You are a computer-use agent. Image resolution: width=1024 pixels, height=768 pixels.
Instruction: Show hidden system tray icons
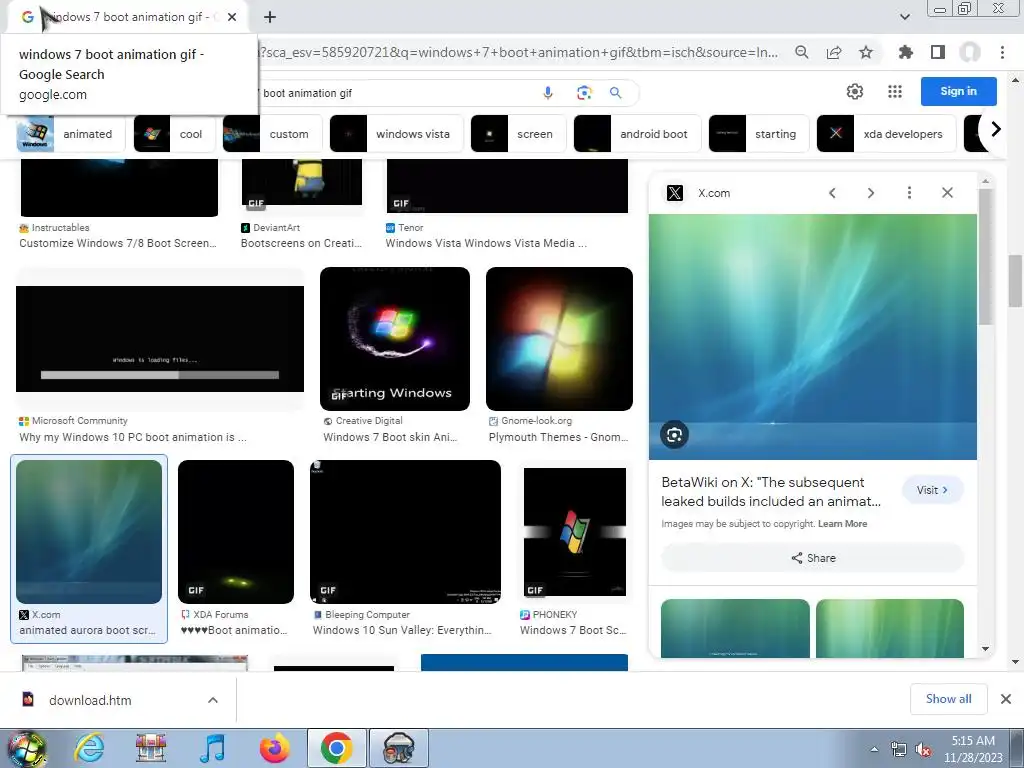pos(874,749)
